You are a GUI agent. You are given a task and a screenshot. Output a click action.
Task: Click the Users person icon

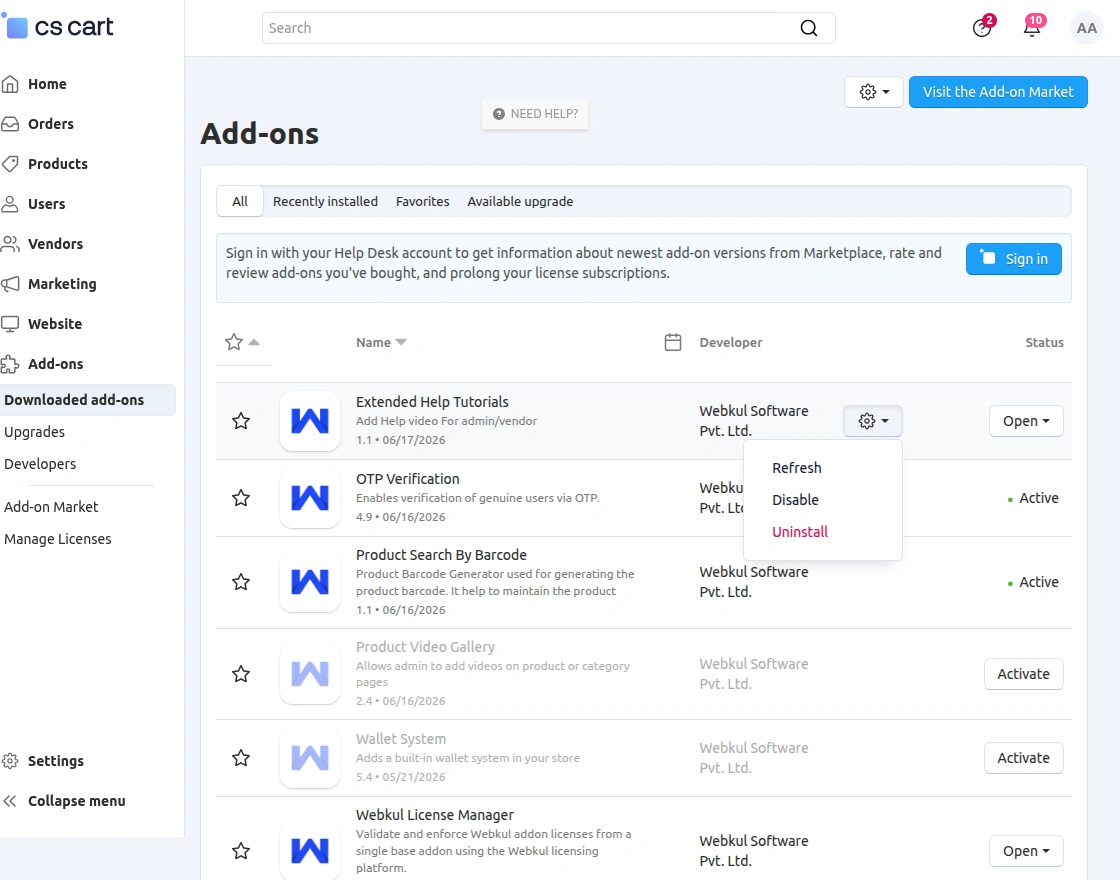click(10, 204)
